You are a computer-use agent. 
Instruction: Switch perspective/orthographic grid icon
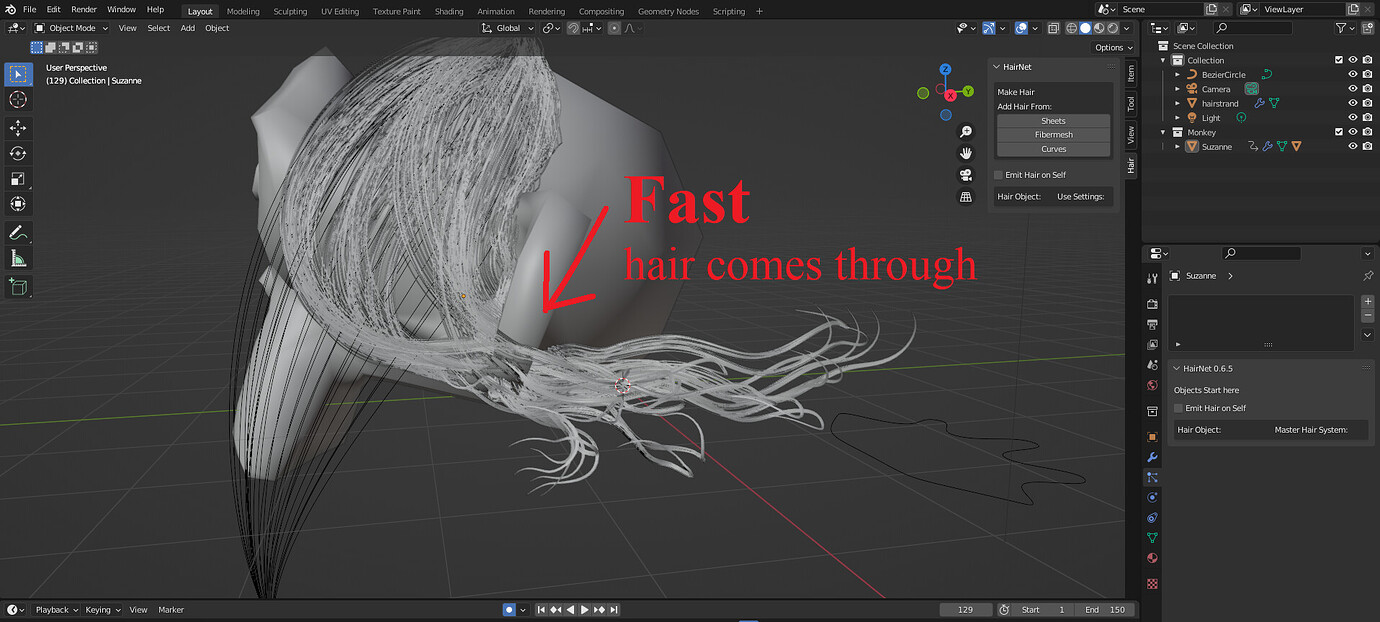click(x=966, y=197)
